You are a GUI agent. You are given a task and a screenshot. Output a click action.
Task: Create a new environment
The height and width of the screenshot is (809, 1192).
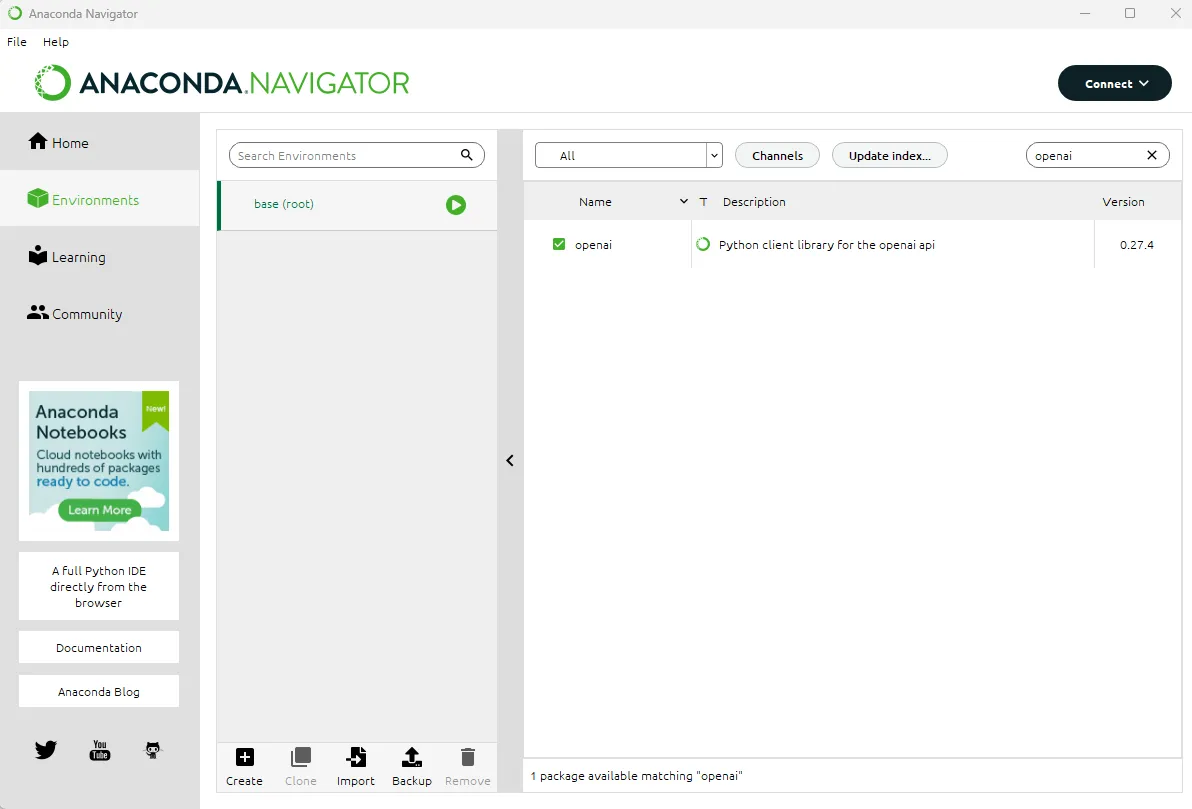(244, 766)
